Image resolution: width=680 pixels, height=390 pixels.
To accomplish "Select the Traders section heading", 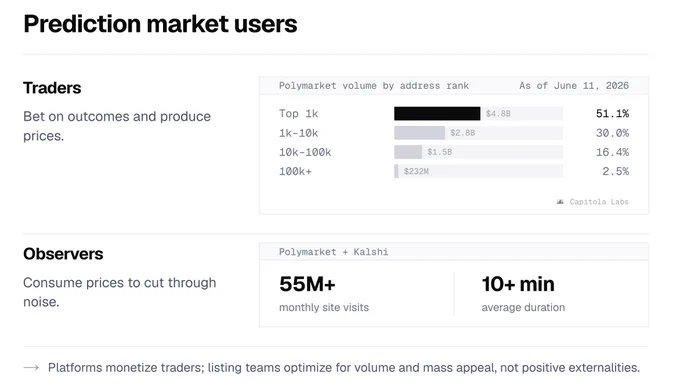I will pos(52,88).
